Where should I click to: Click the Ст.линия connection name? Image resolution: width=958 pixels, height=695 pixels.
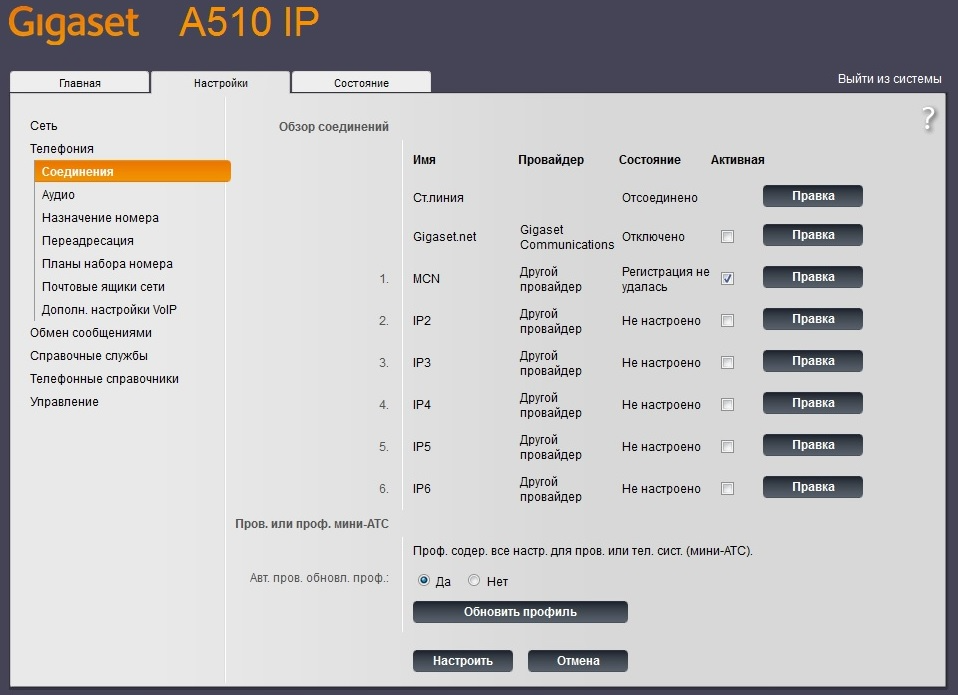[438, 198]
